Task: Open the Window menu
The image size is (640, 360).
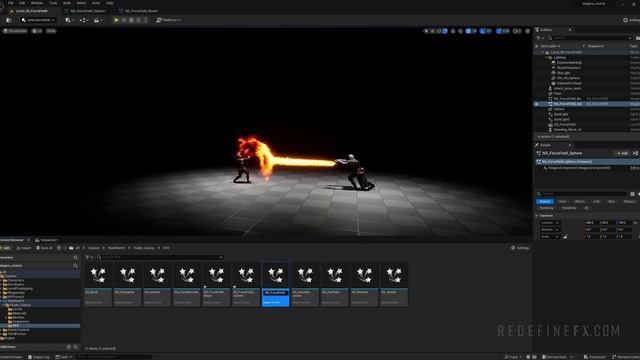Action: click(37, 3)
